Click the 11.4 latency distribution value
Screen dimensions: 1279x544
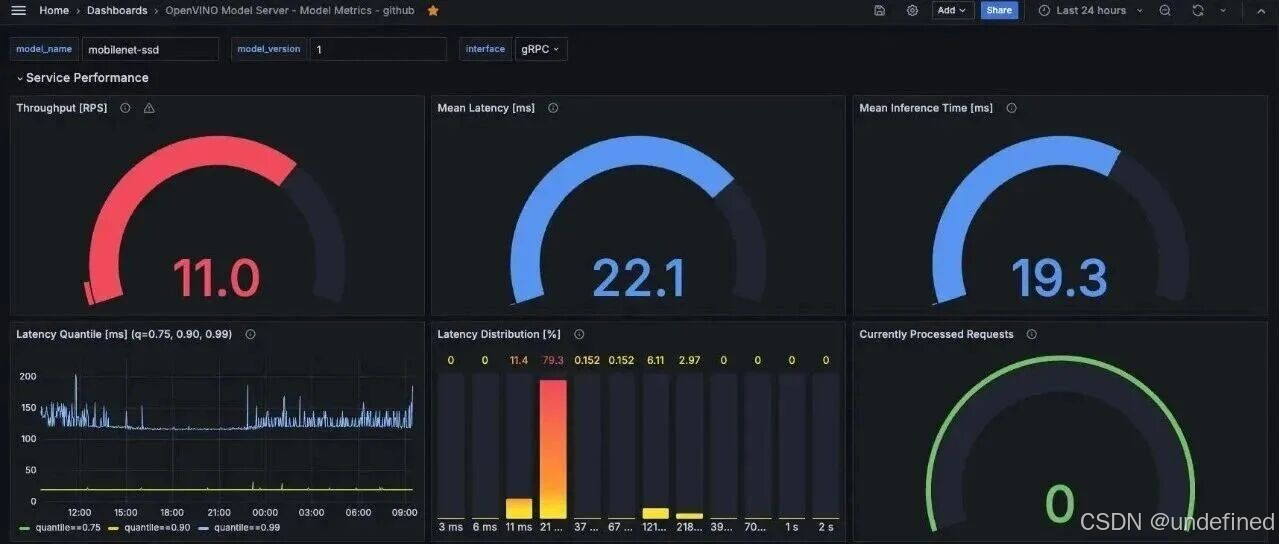click(519, 360)
